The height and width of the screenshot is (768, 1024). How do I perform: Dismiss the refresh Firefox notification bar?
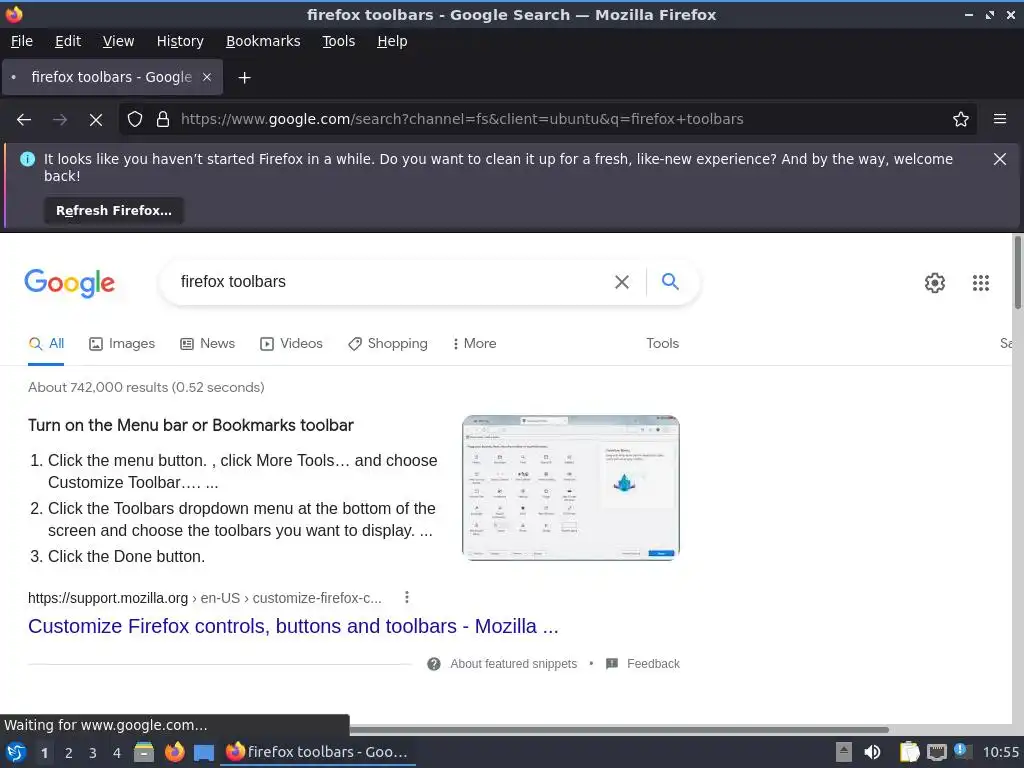tap(999, 159)
